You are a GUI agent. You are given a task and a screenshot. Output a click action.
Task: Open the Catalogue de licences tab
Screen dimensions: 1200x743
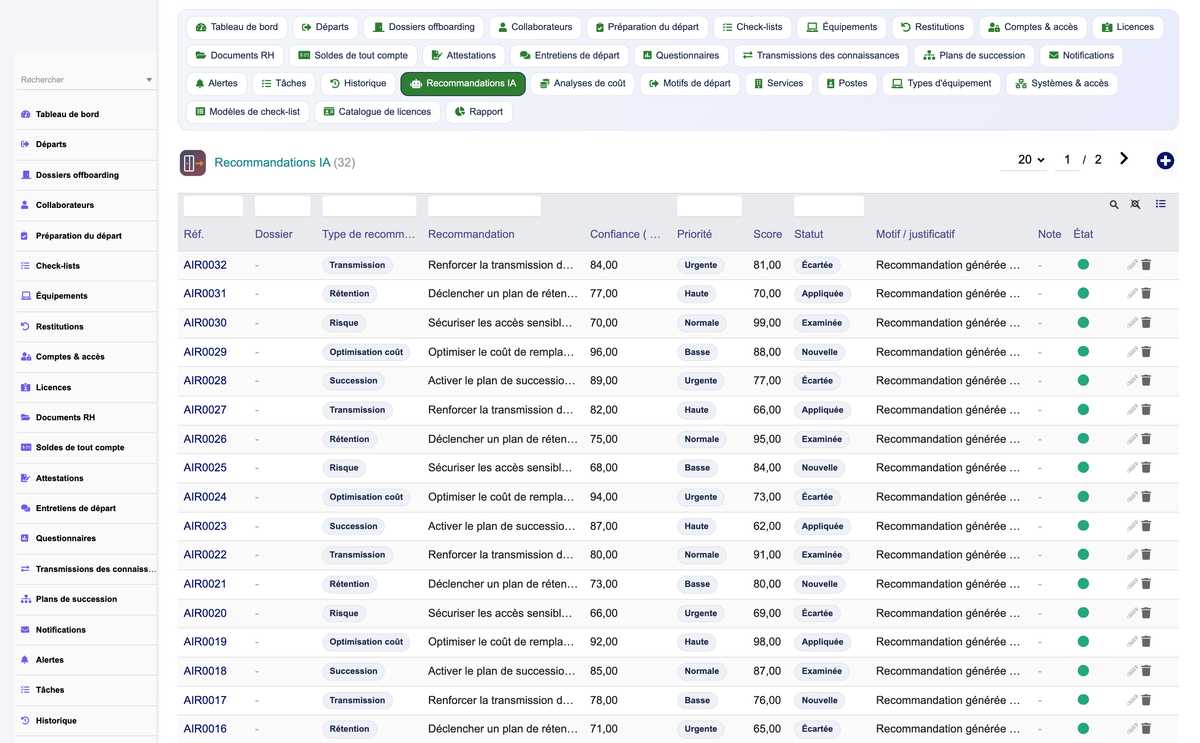pos(376,112)
